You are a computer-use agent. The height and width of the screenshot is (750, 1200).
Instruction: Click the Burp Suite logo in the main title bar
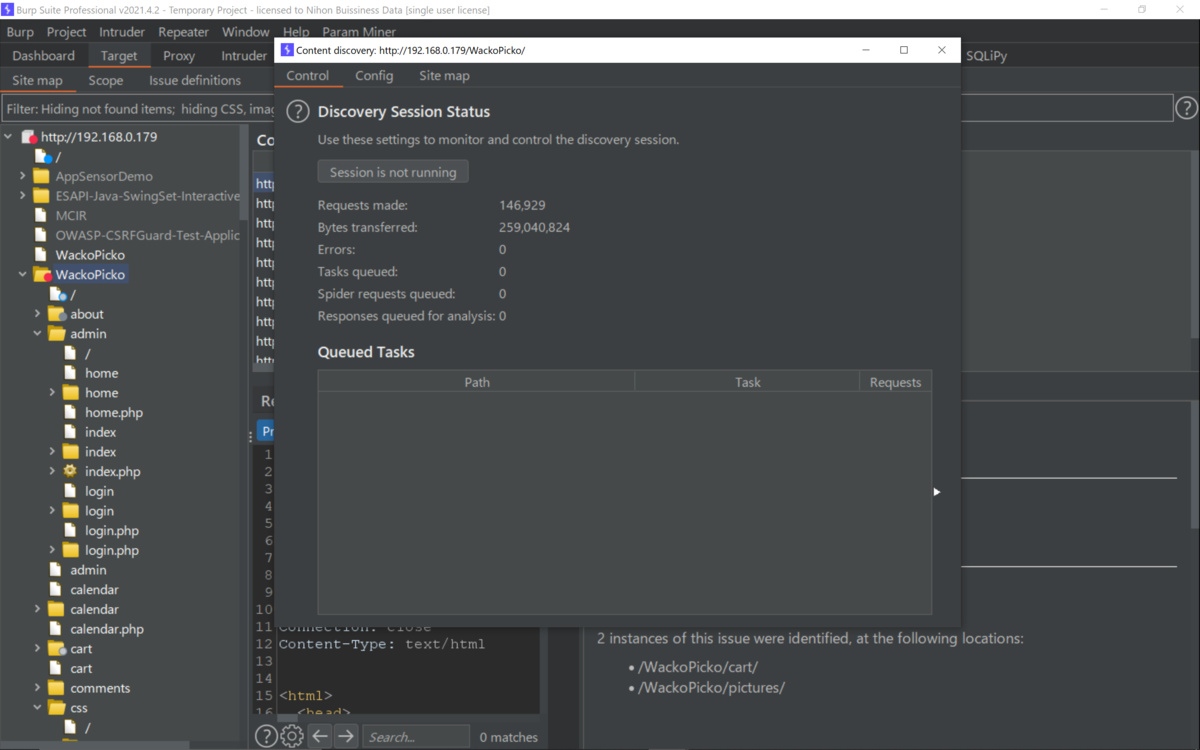8,9
